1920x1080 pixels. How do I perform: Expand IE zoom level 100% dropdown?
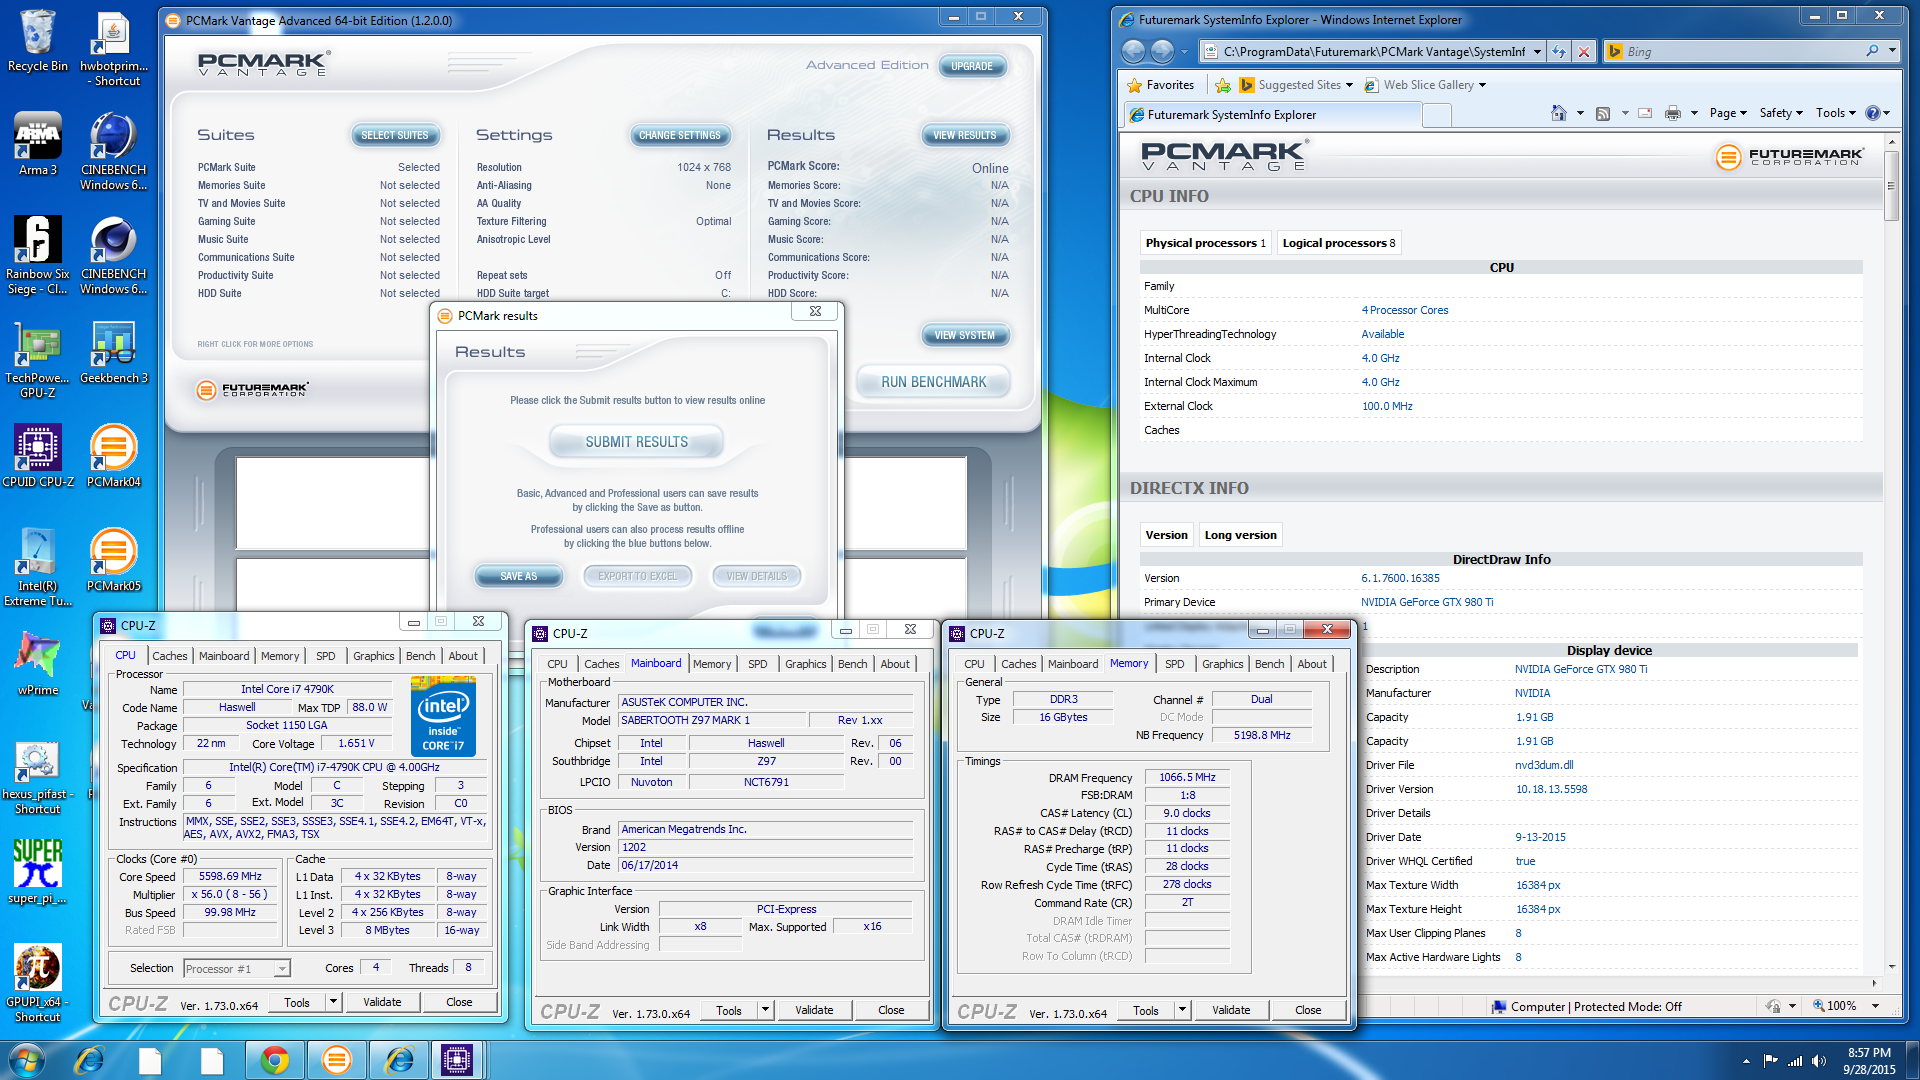1875,1006
